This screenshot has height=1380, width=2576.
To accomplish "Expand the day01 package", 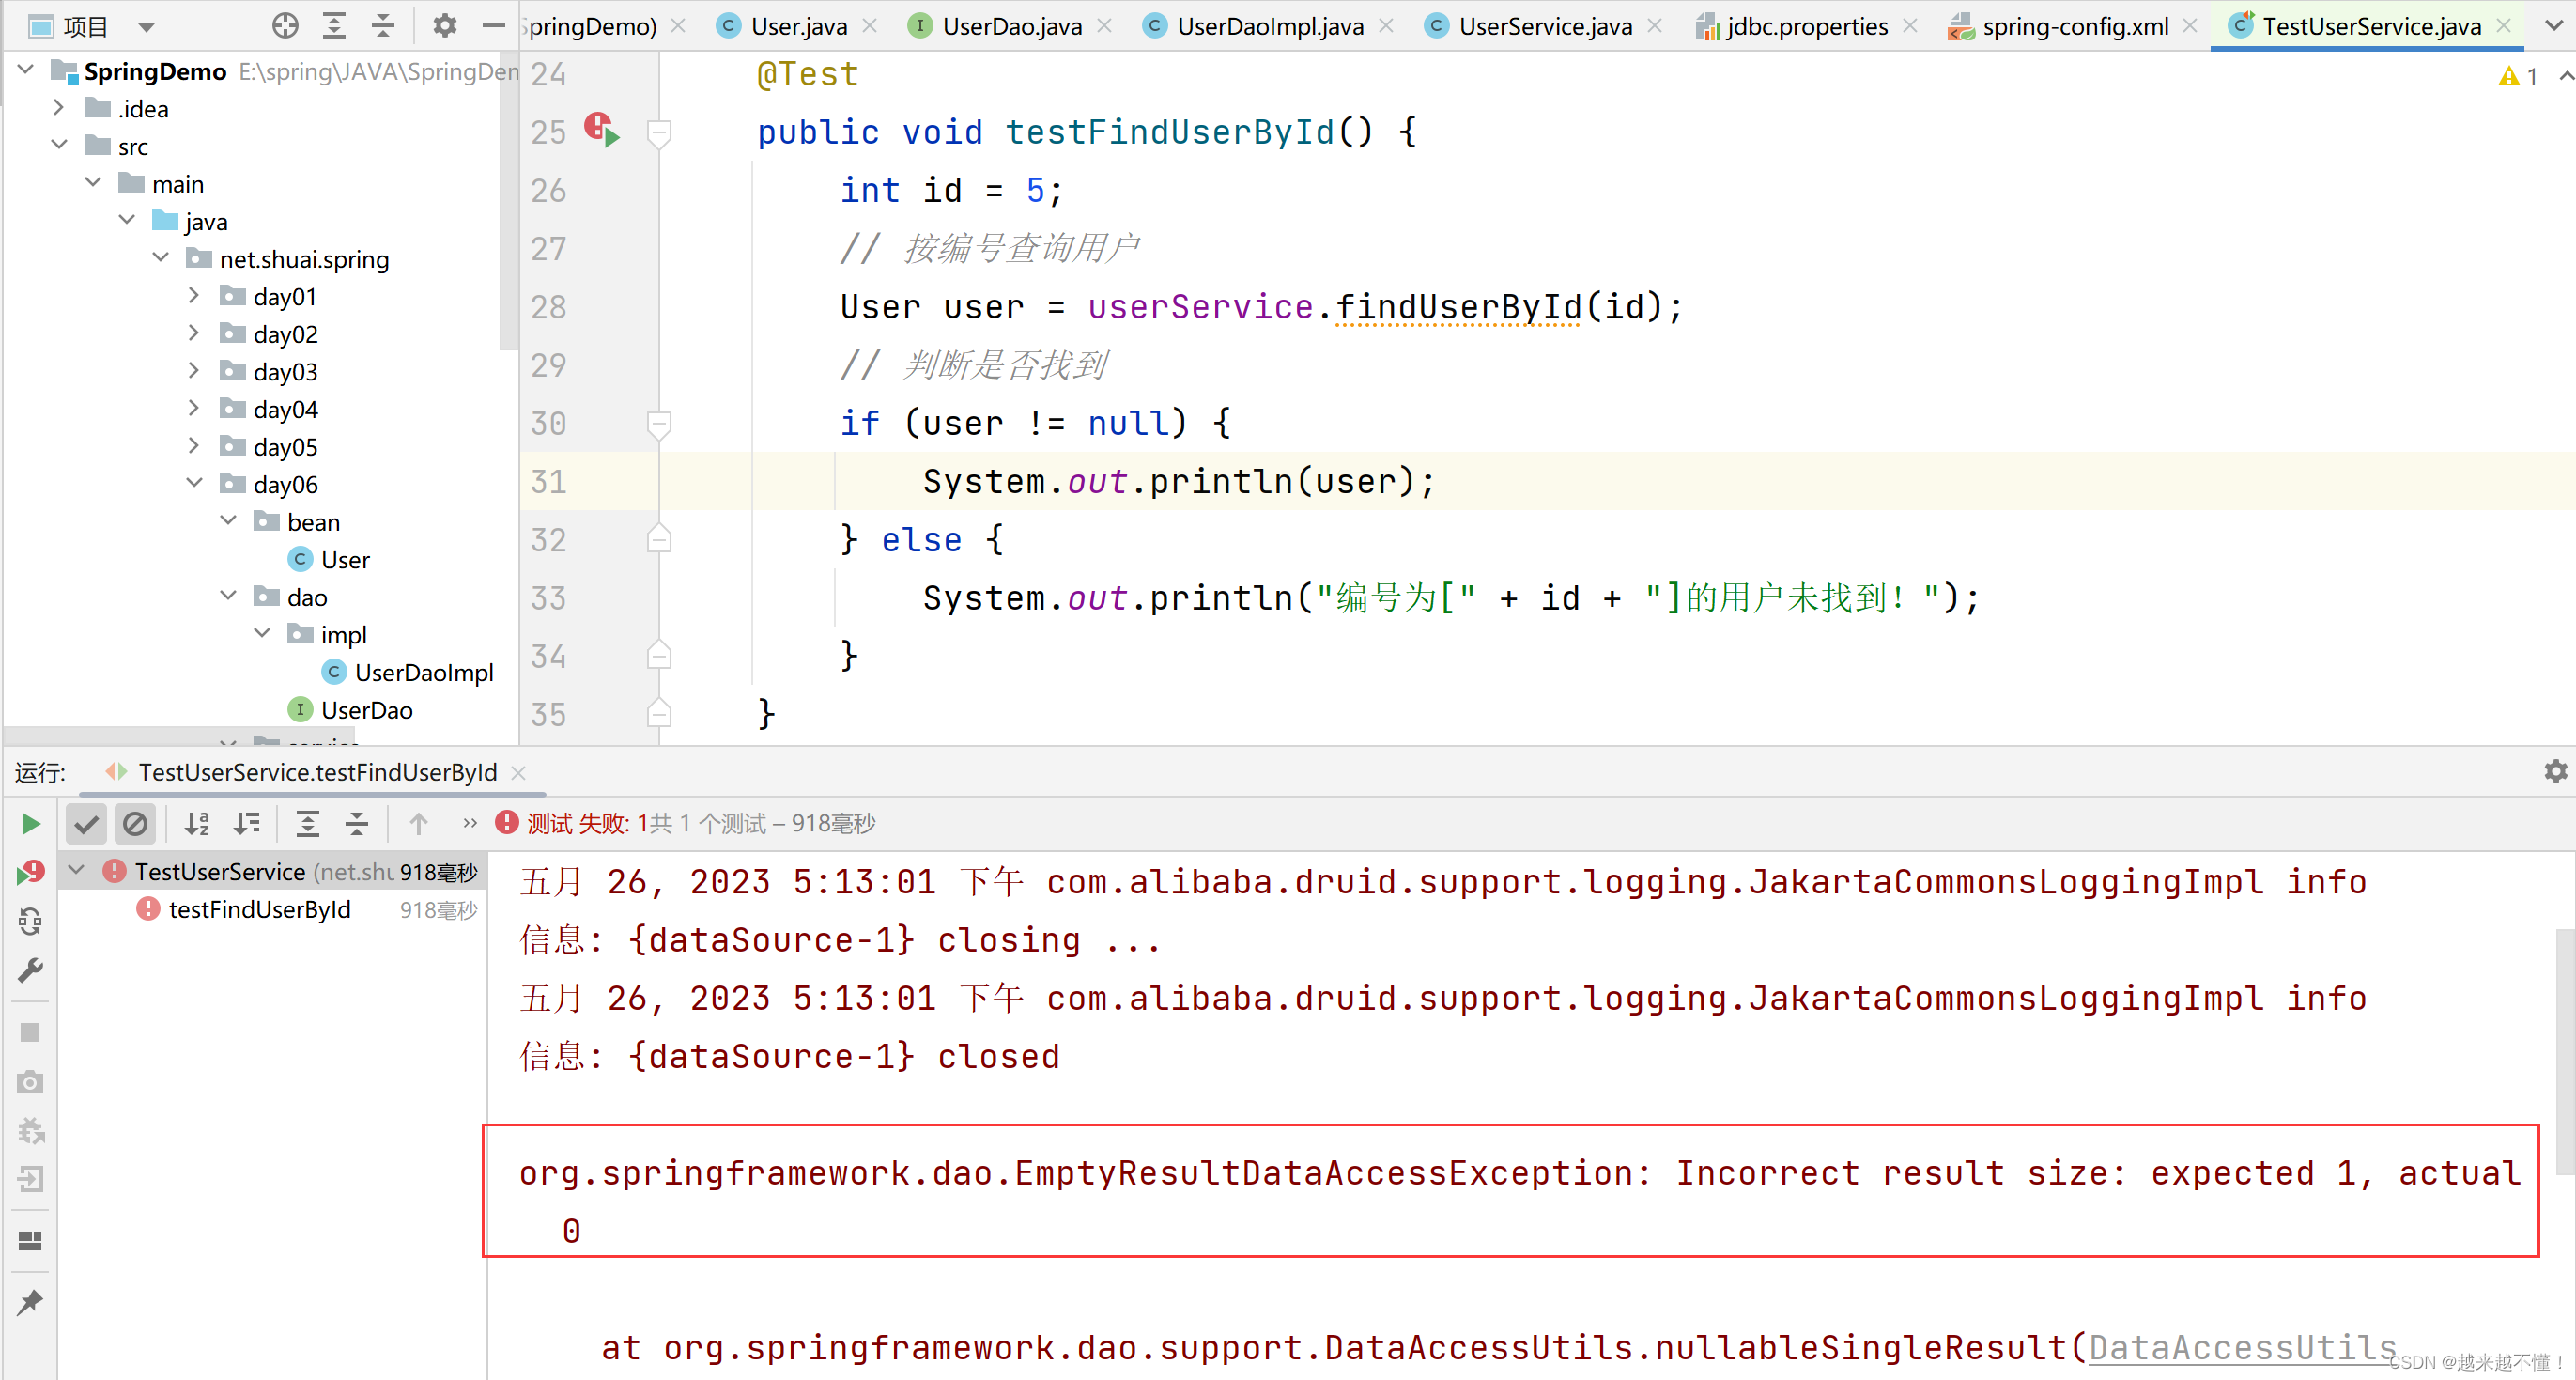I will pyautogui.click(x=194, y=295).
